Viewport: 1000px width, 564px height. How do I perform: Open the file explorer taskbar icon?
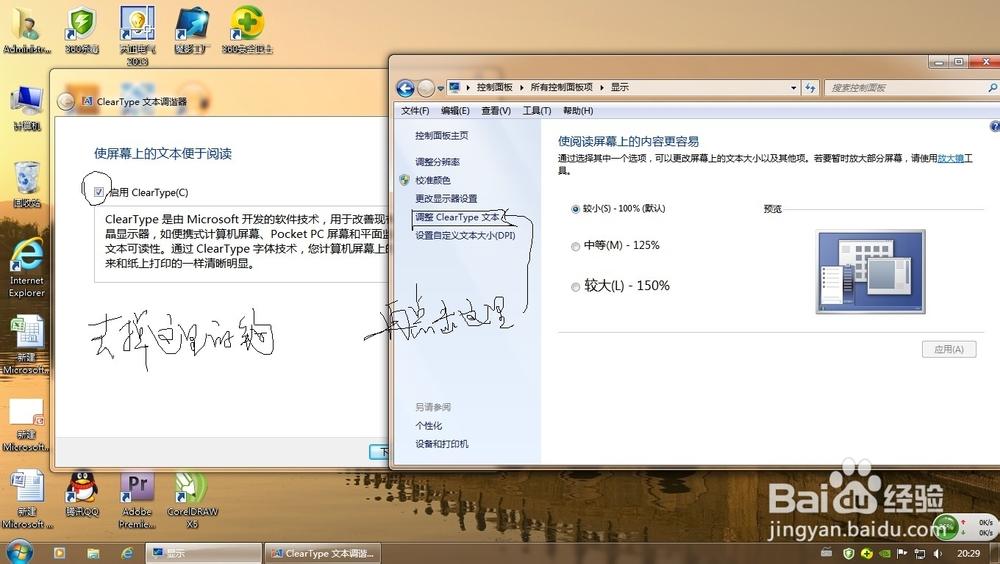[x=93, y=553]
